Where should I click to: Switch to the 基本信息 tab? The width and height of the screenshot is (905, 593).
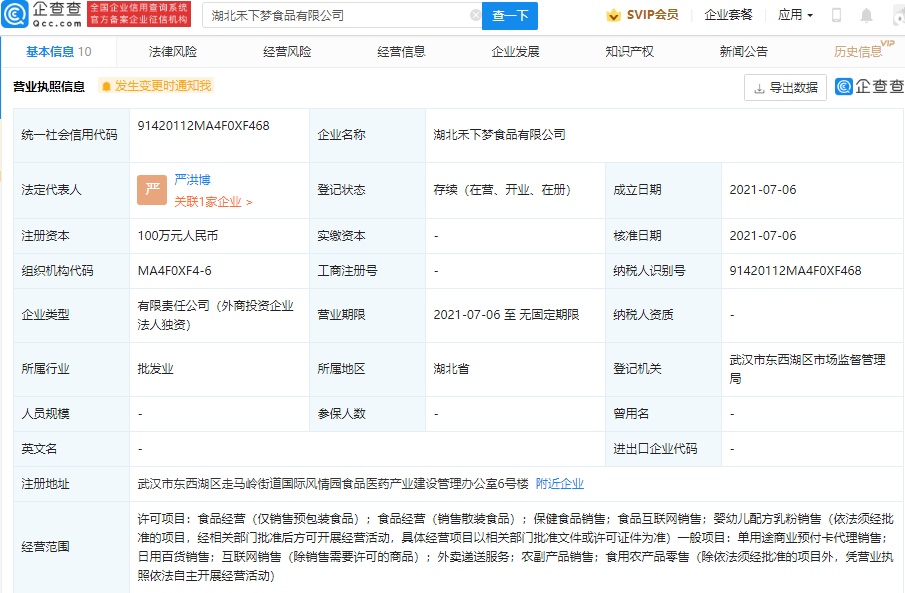coord(58,52)
